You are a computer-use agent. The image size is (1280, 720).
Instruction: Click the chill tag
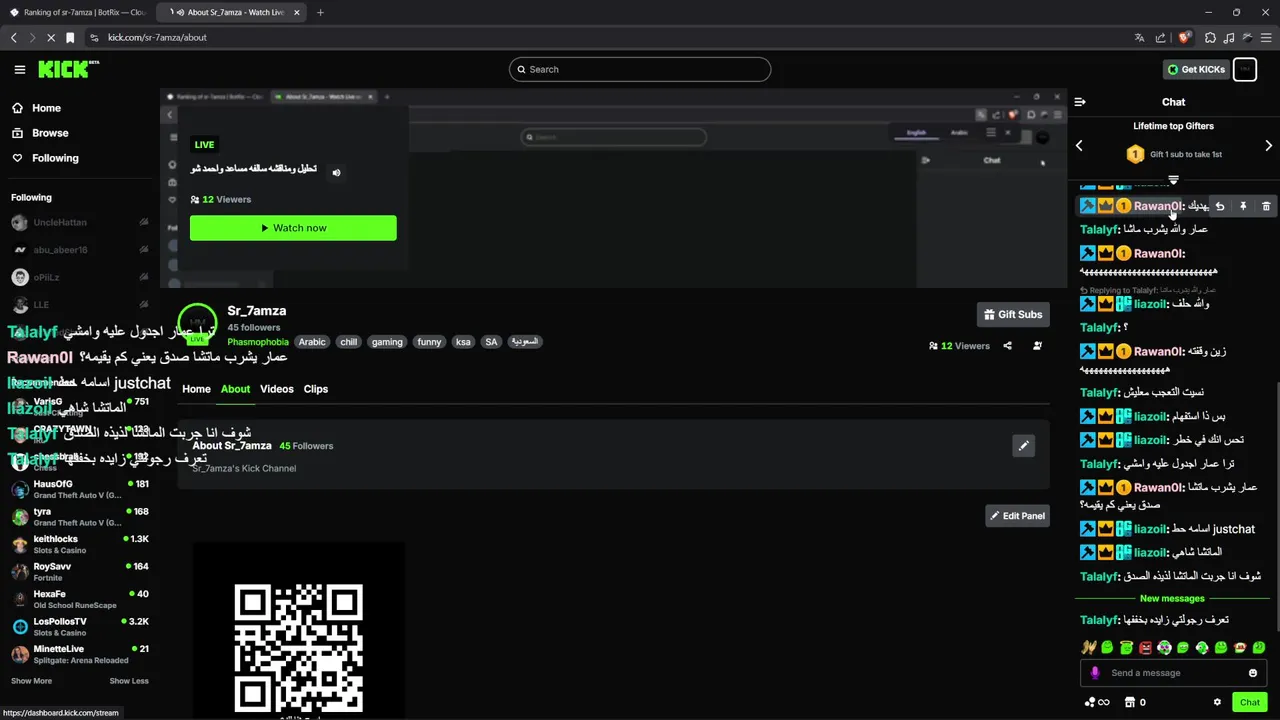(x=348, y=342)
